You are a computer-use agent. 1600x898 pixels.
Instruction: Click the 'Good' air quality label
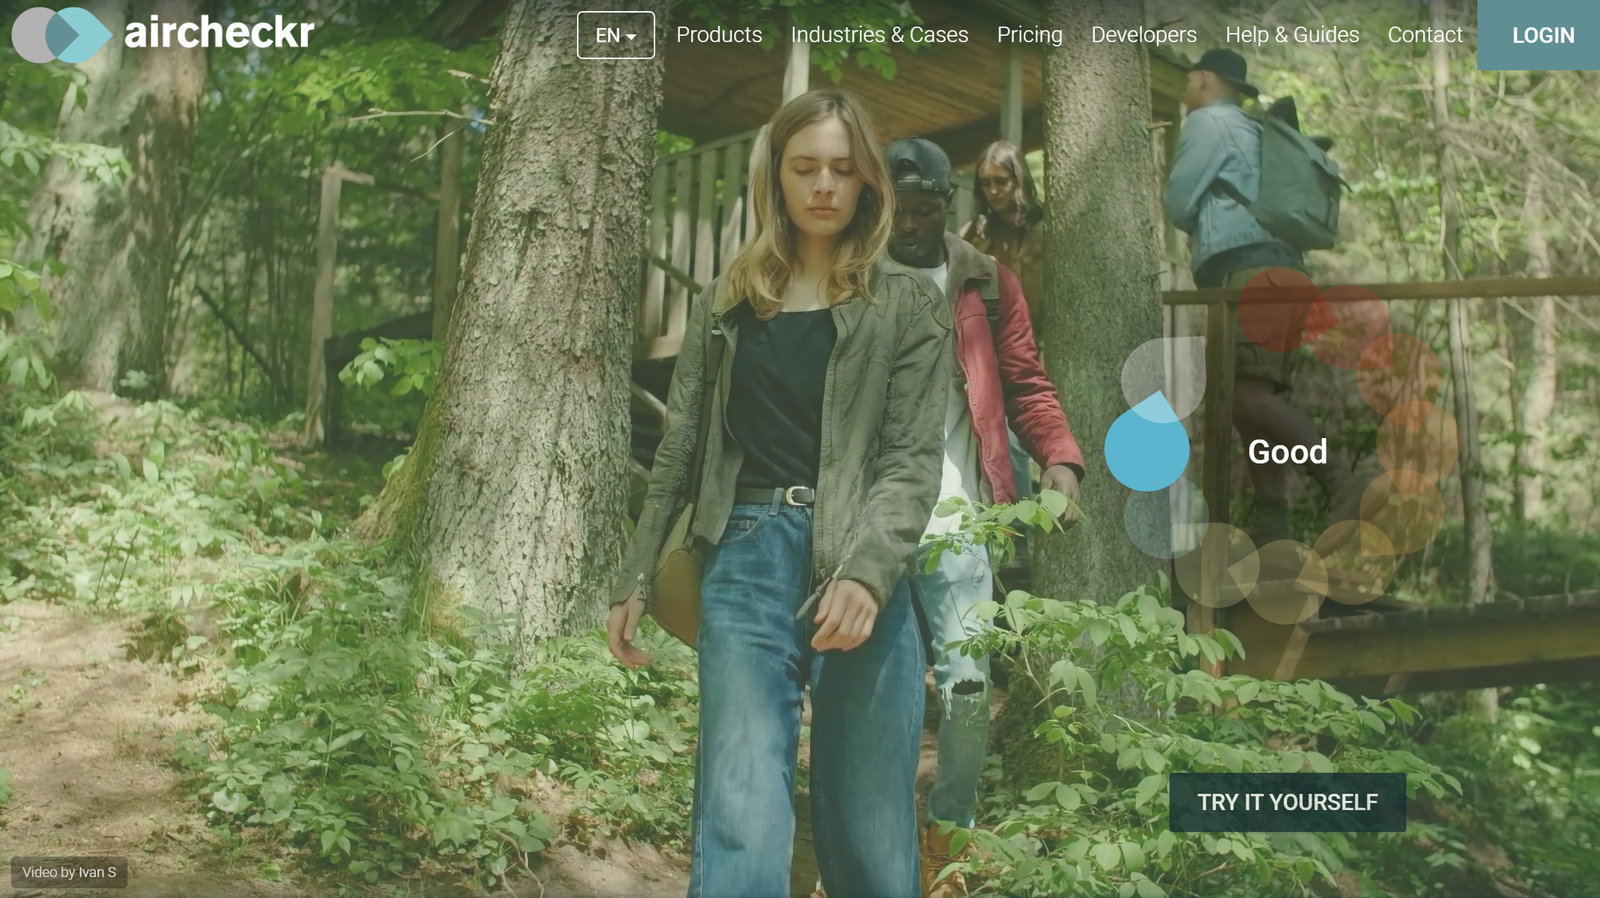click(1288, 452)
